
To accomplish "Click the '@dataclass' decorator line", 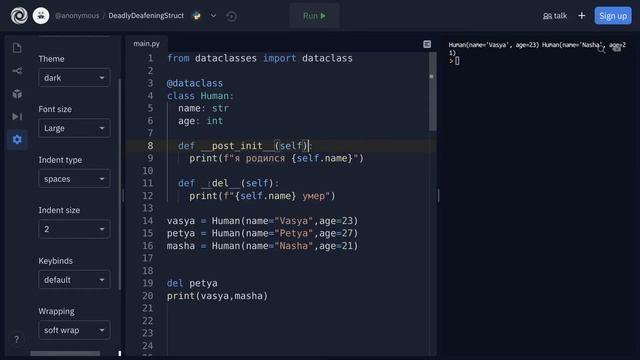I will pyautogui.click(x=195, y=83).
